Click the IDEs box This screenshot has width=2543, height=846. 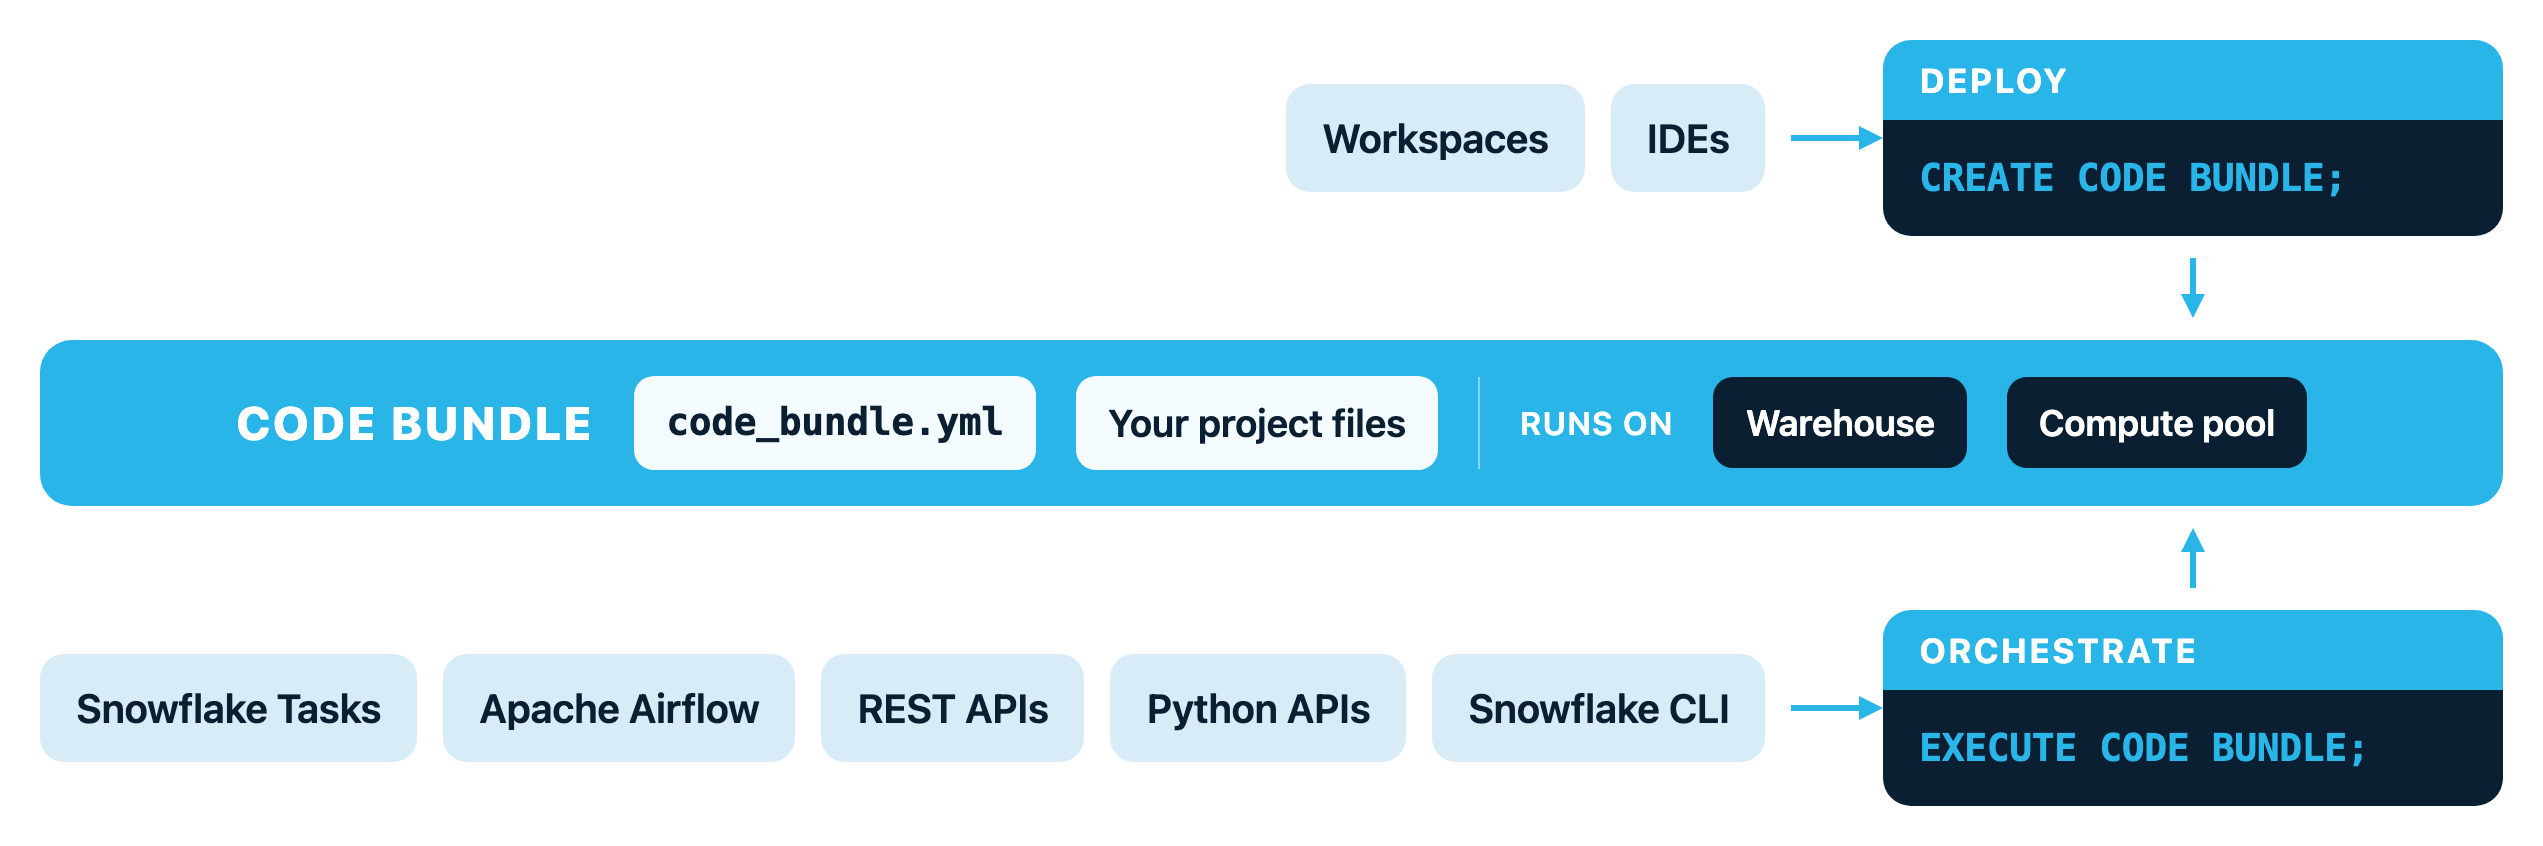(1688, 138)
